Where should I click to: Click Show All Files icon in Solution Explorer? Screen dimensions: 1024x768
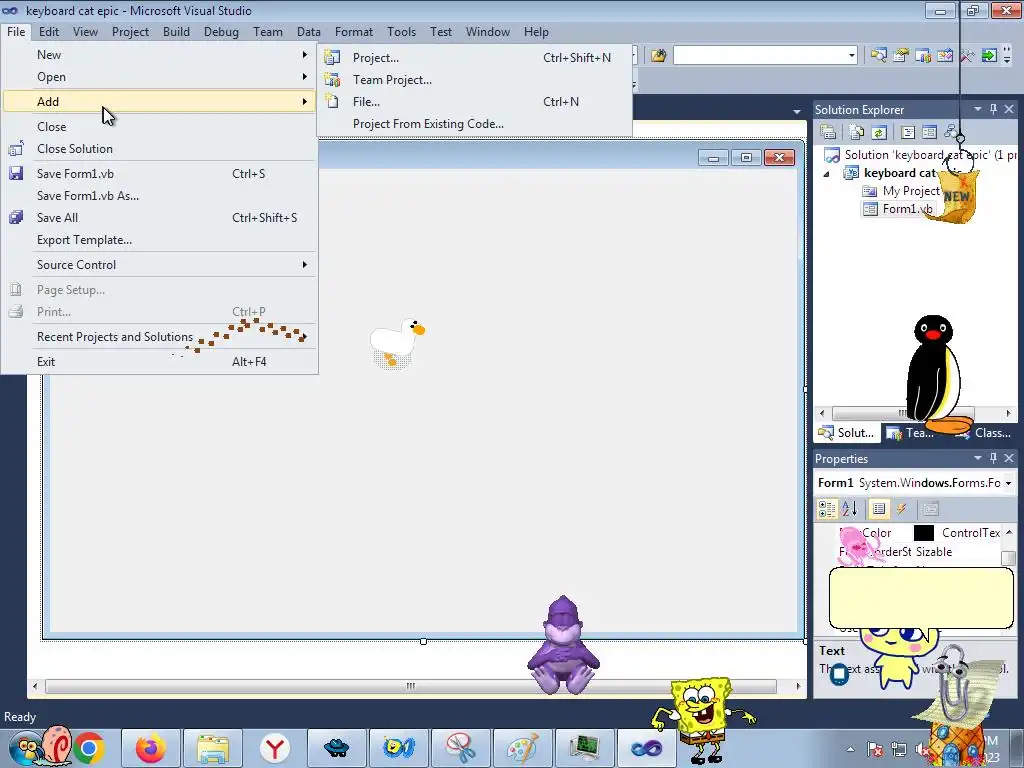pyautogui.click(x=857, y=133)
